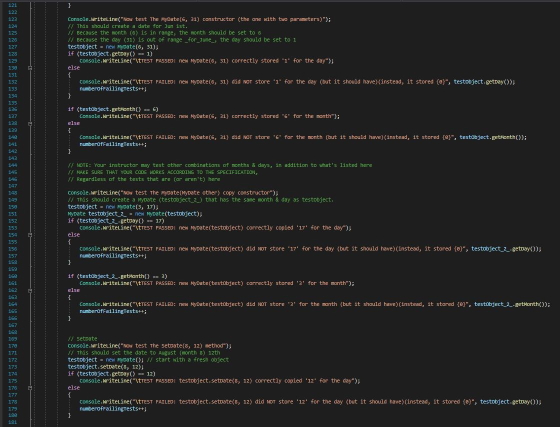
Task: Collapse the else block at line 162
Action: point(30,291)
